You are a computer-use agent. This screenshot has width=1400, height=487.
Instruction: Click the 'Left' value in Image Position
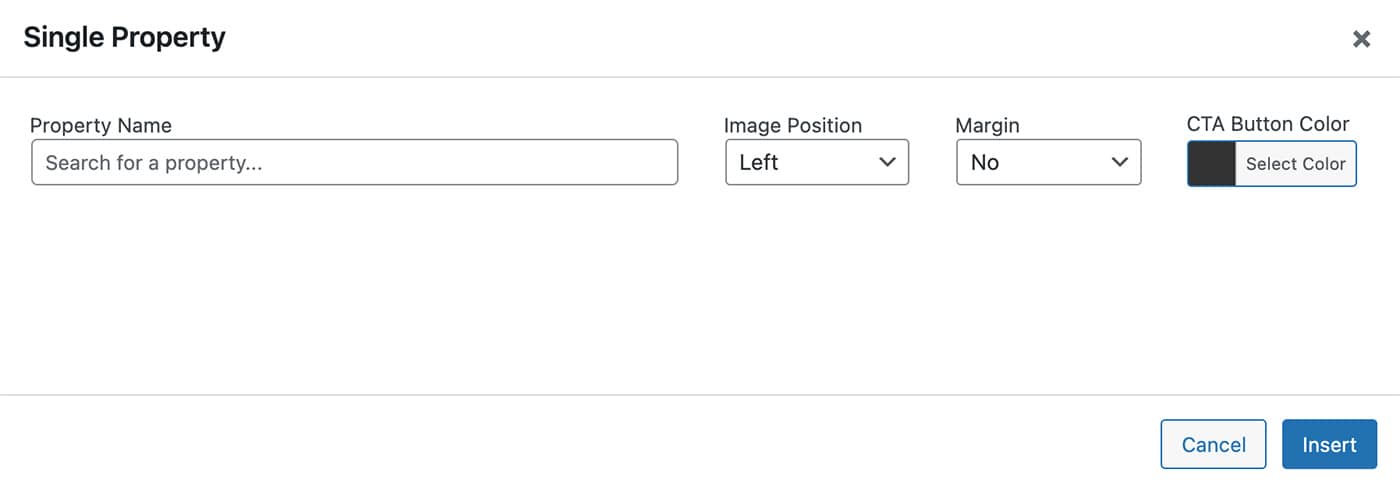(x=759, y=162)
